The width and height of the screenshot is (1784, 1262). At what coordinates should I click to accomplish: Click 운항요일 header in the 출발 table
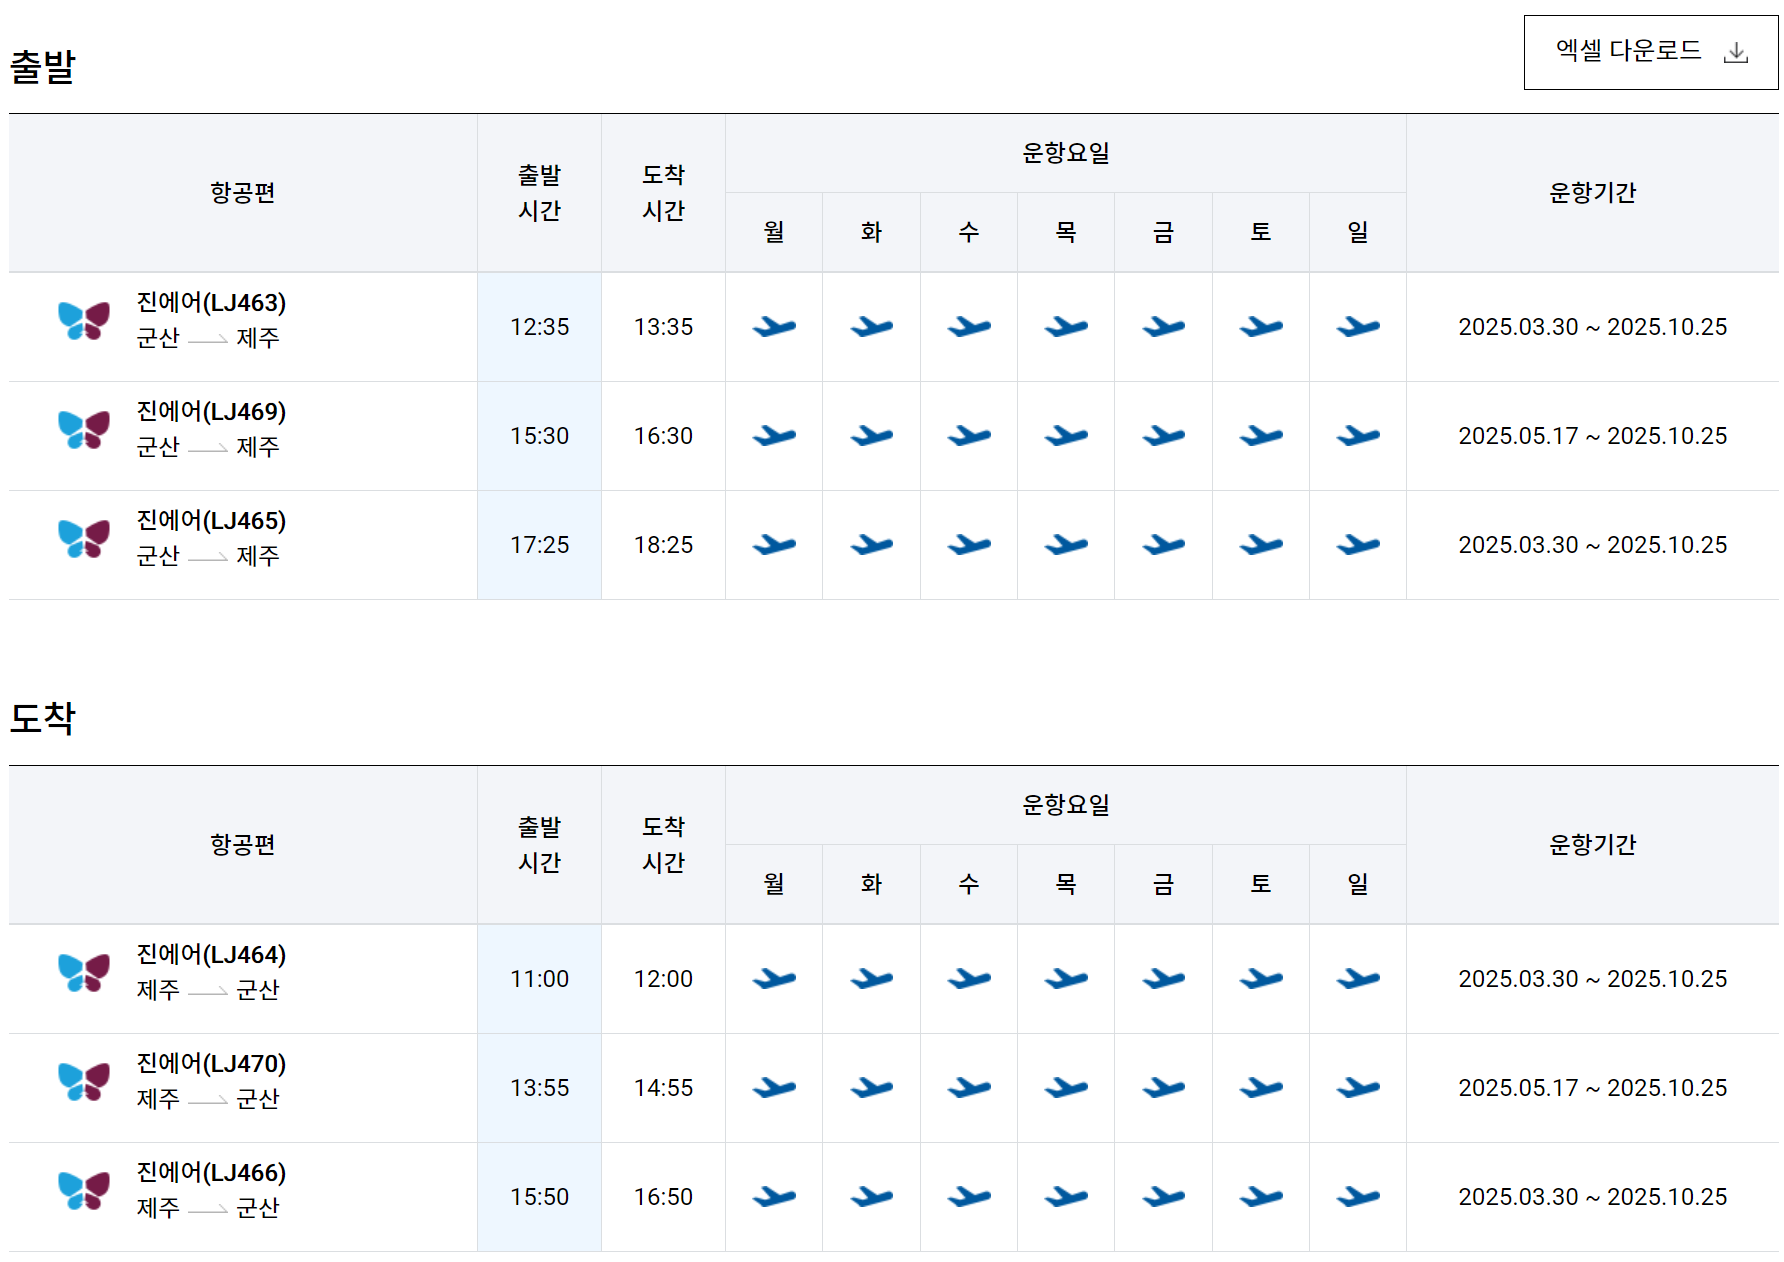pos(1066,153)
